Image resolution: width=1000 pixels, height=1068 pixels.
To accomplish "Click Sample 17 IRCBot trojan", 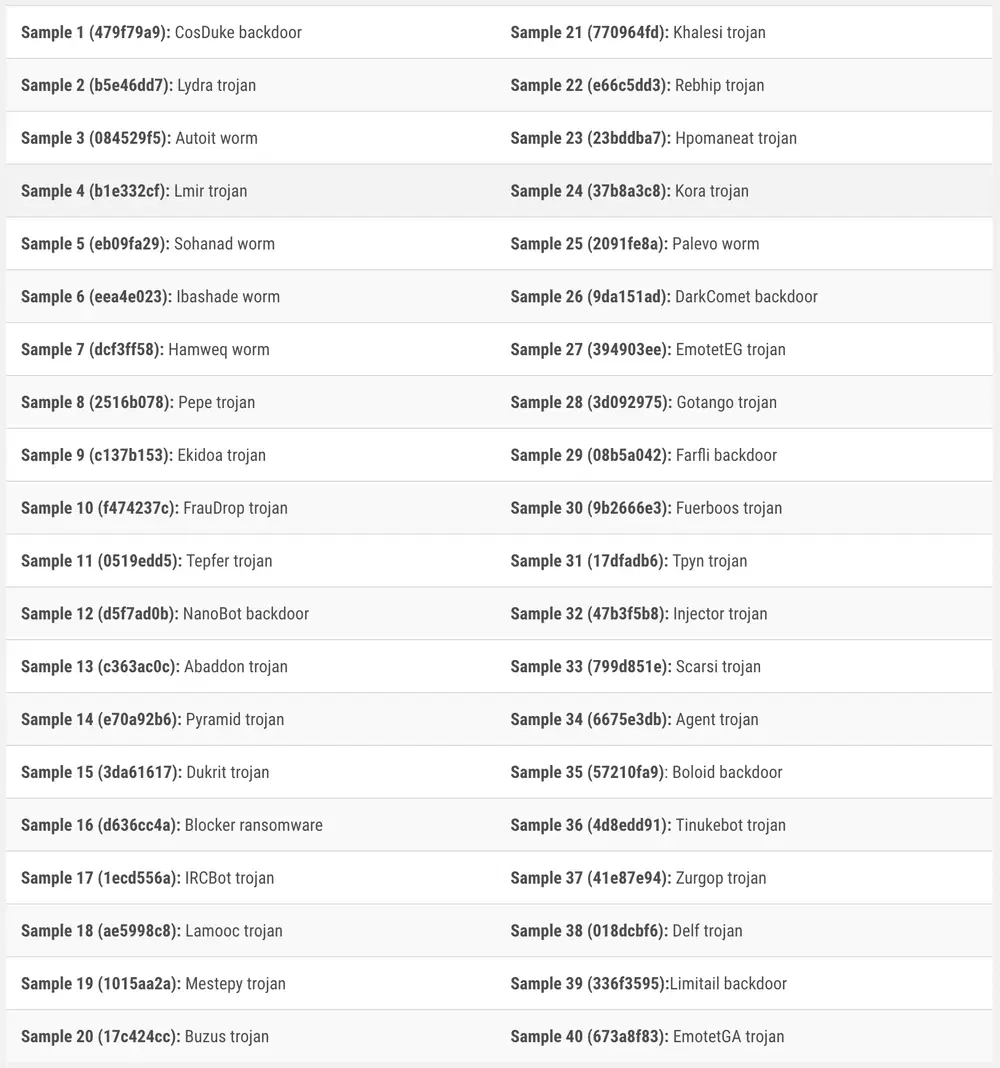I will (147, 878).
